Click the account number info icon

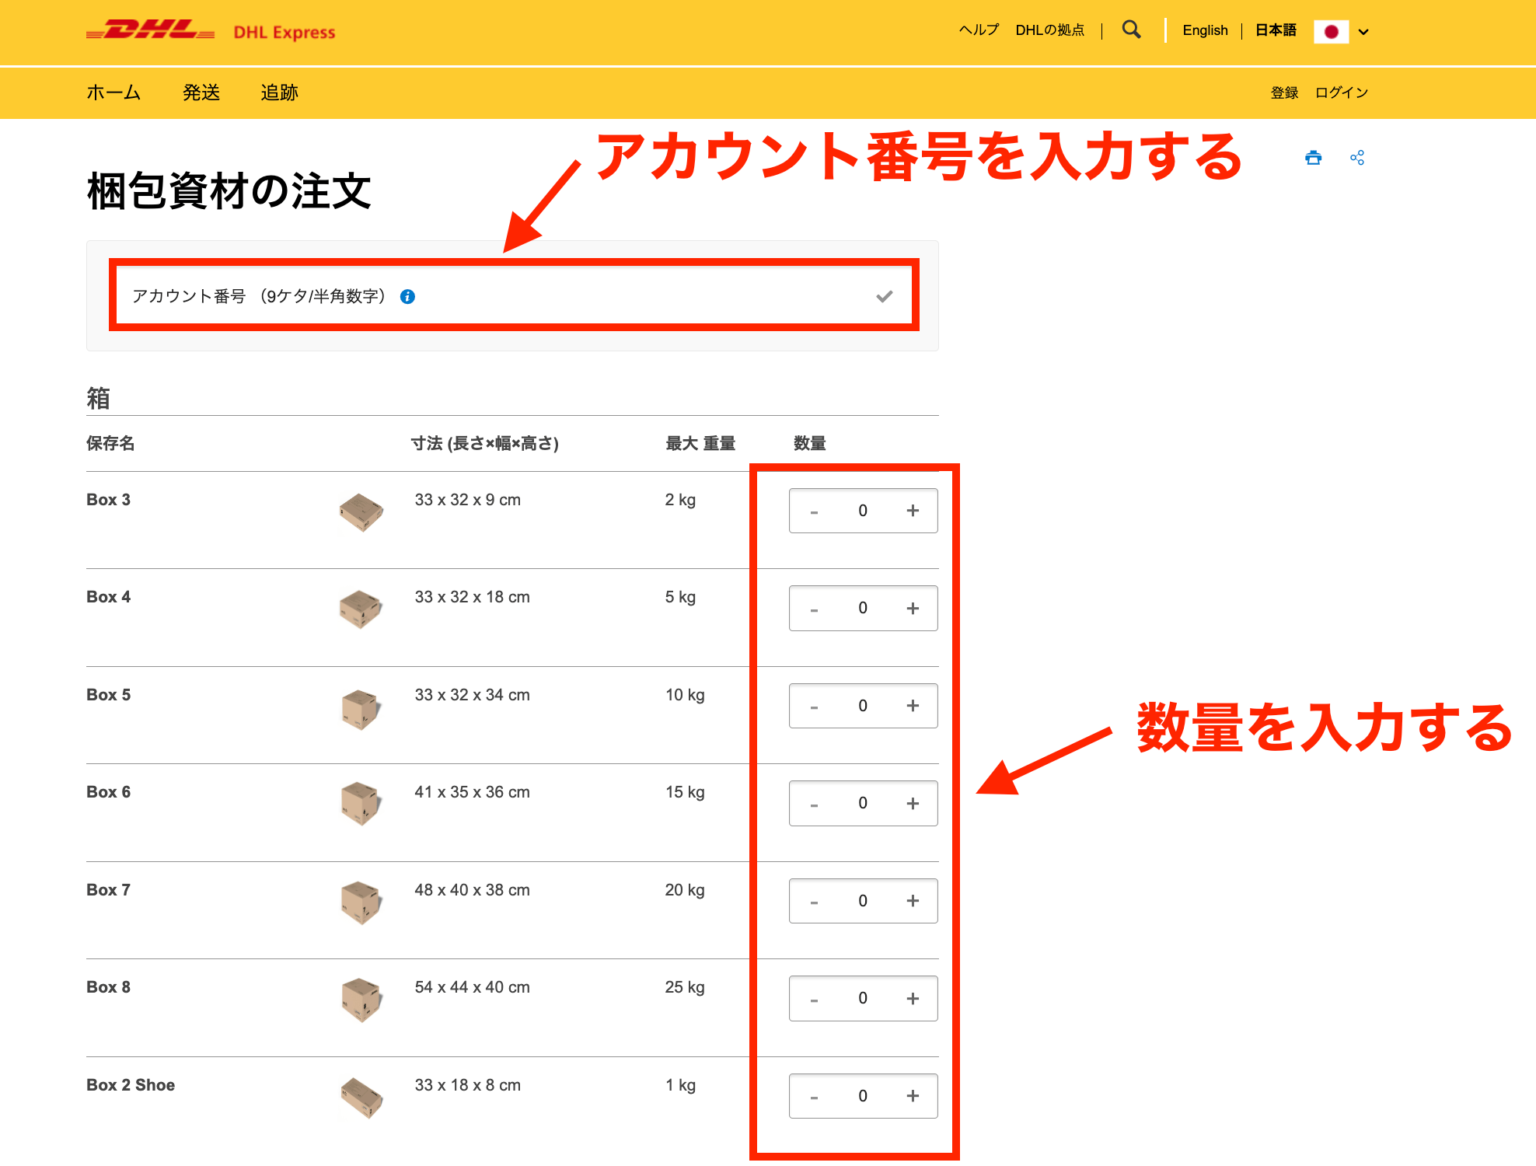pyautogui.click(x=407, y=296)
